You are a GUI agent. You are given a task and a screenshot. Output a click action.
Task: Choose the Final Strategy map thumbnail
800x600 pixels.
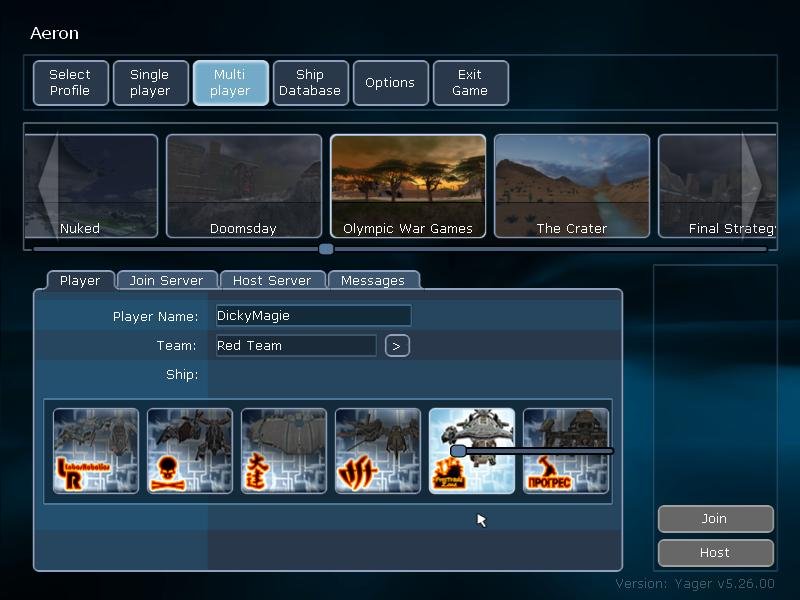click(x=717, y=186)
